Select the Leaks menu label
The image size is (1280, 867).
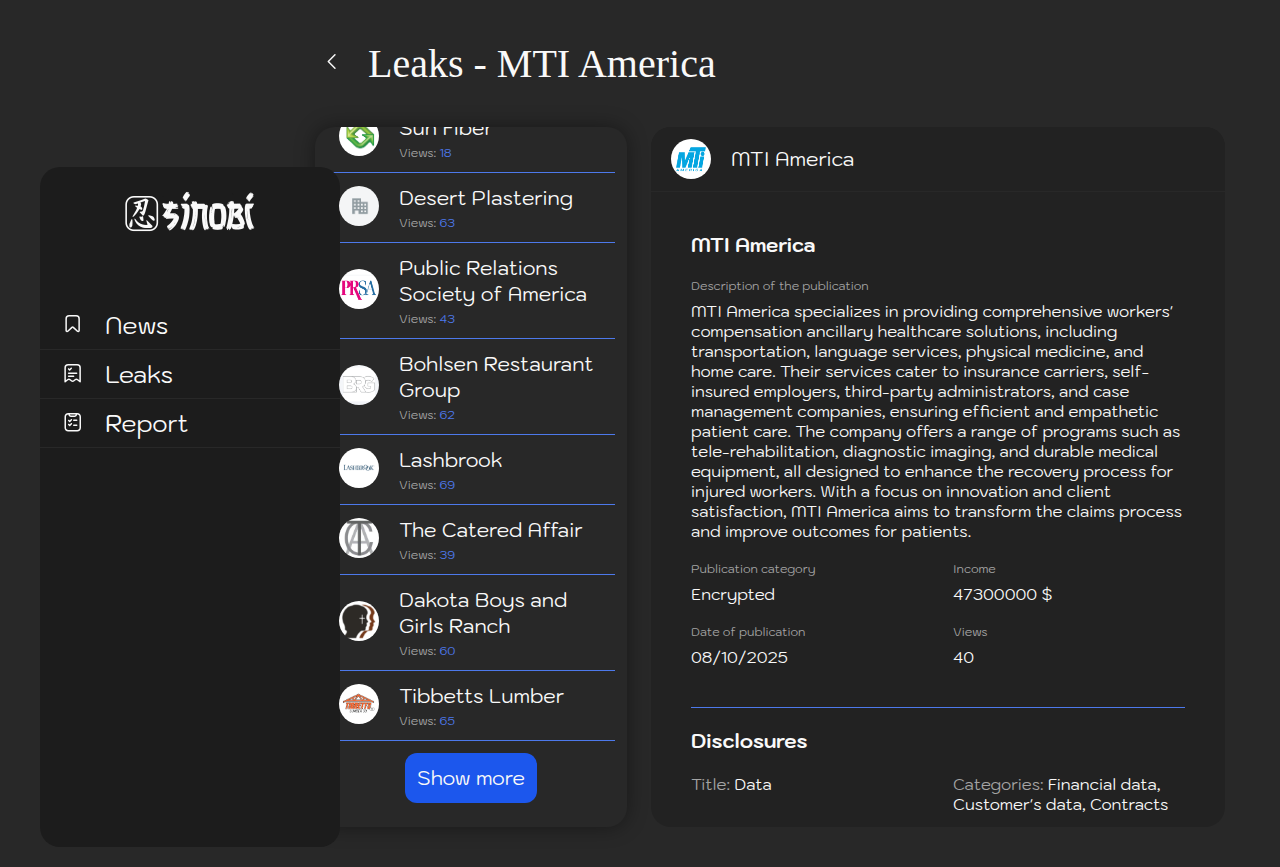point(139,375)
